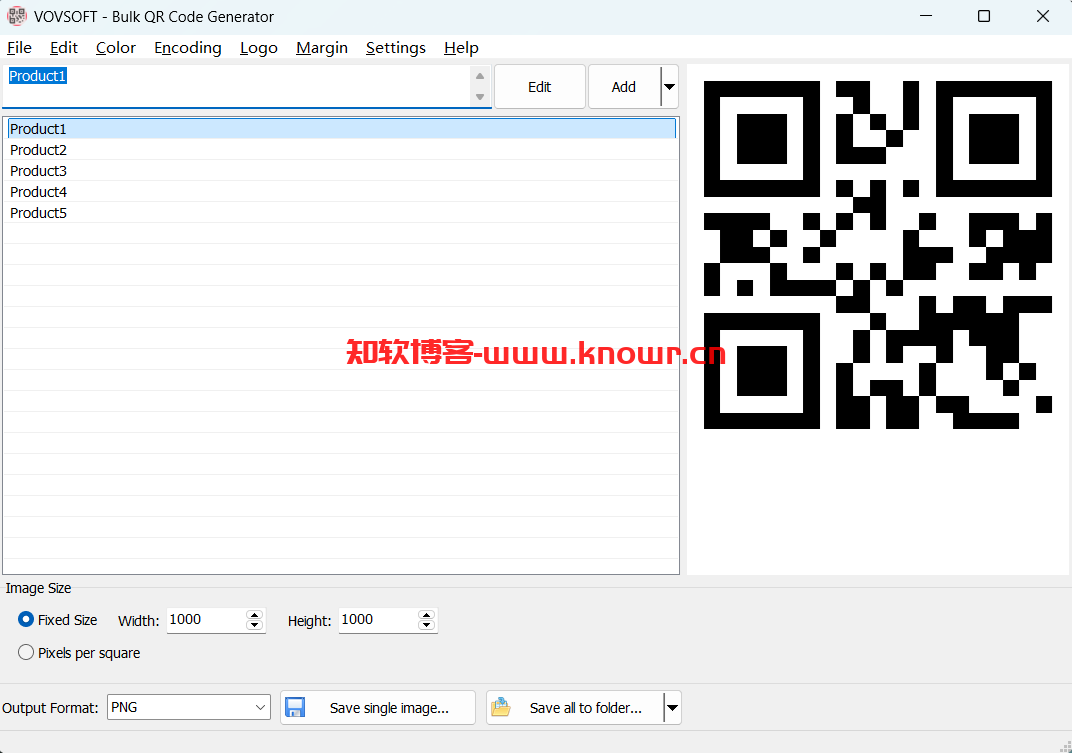Maximize the Bulk QR Code Generator window
Screen dimensions: 1072x753
tap(984, 16)
